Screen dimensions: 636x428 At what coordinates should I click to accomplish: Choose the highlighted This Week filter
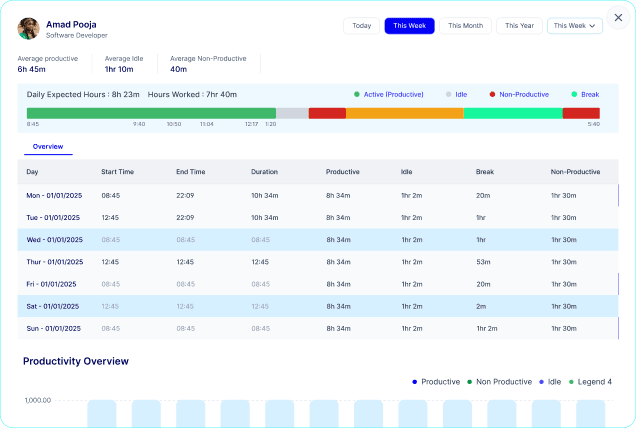click(409, 26)
